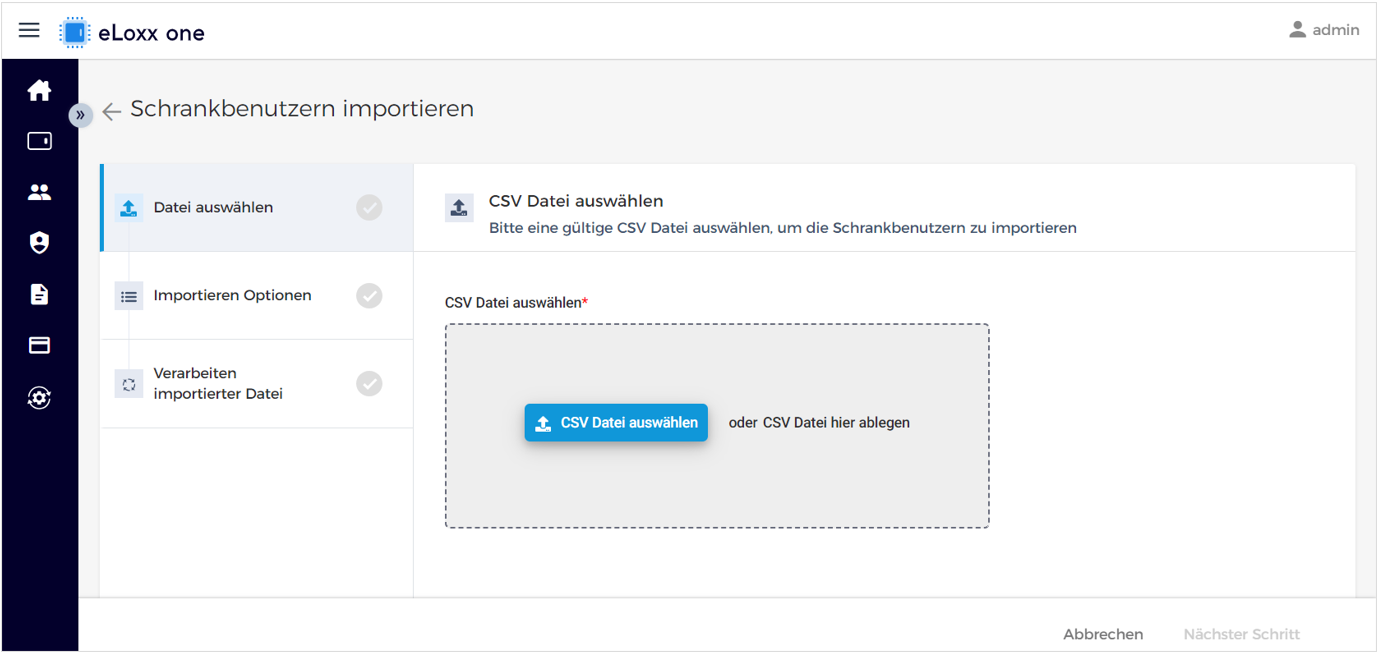Open the users sidebar icon

39,192
